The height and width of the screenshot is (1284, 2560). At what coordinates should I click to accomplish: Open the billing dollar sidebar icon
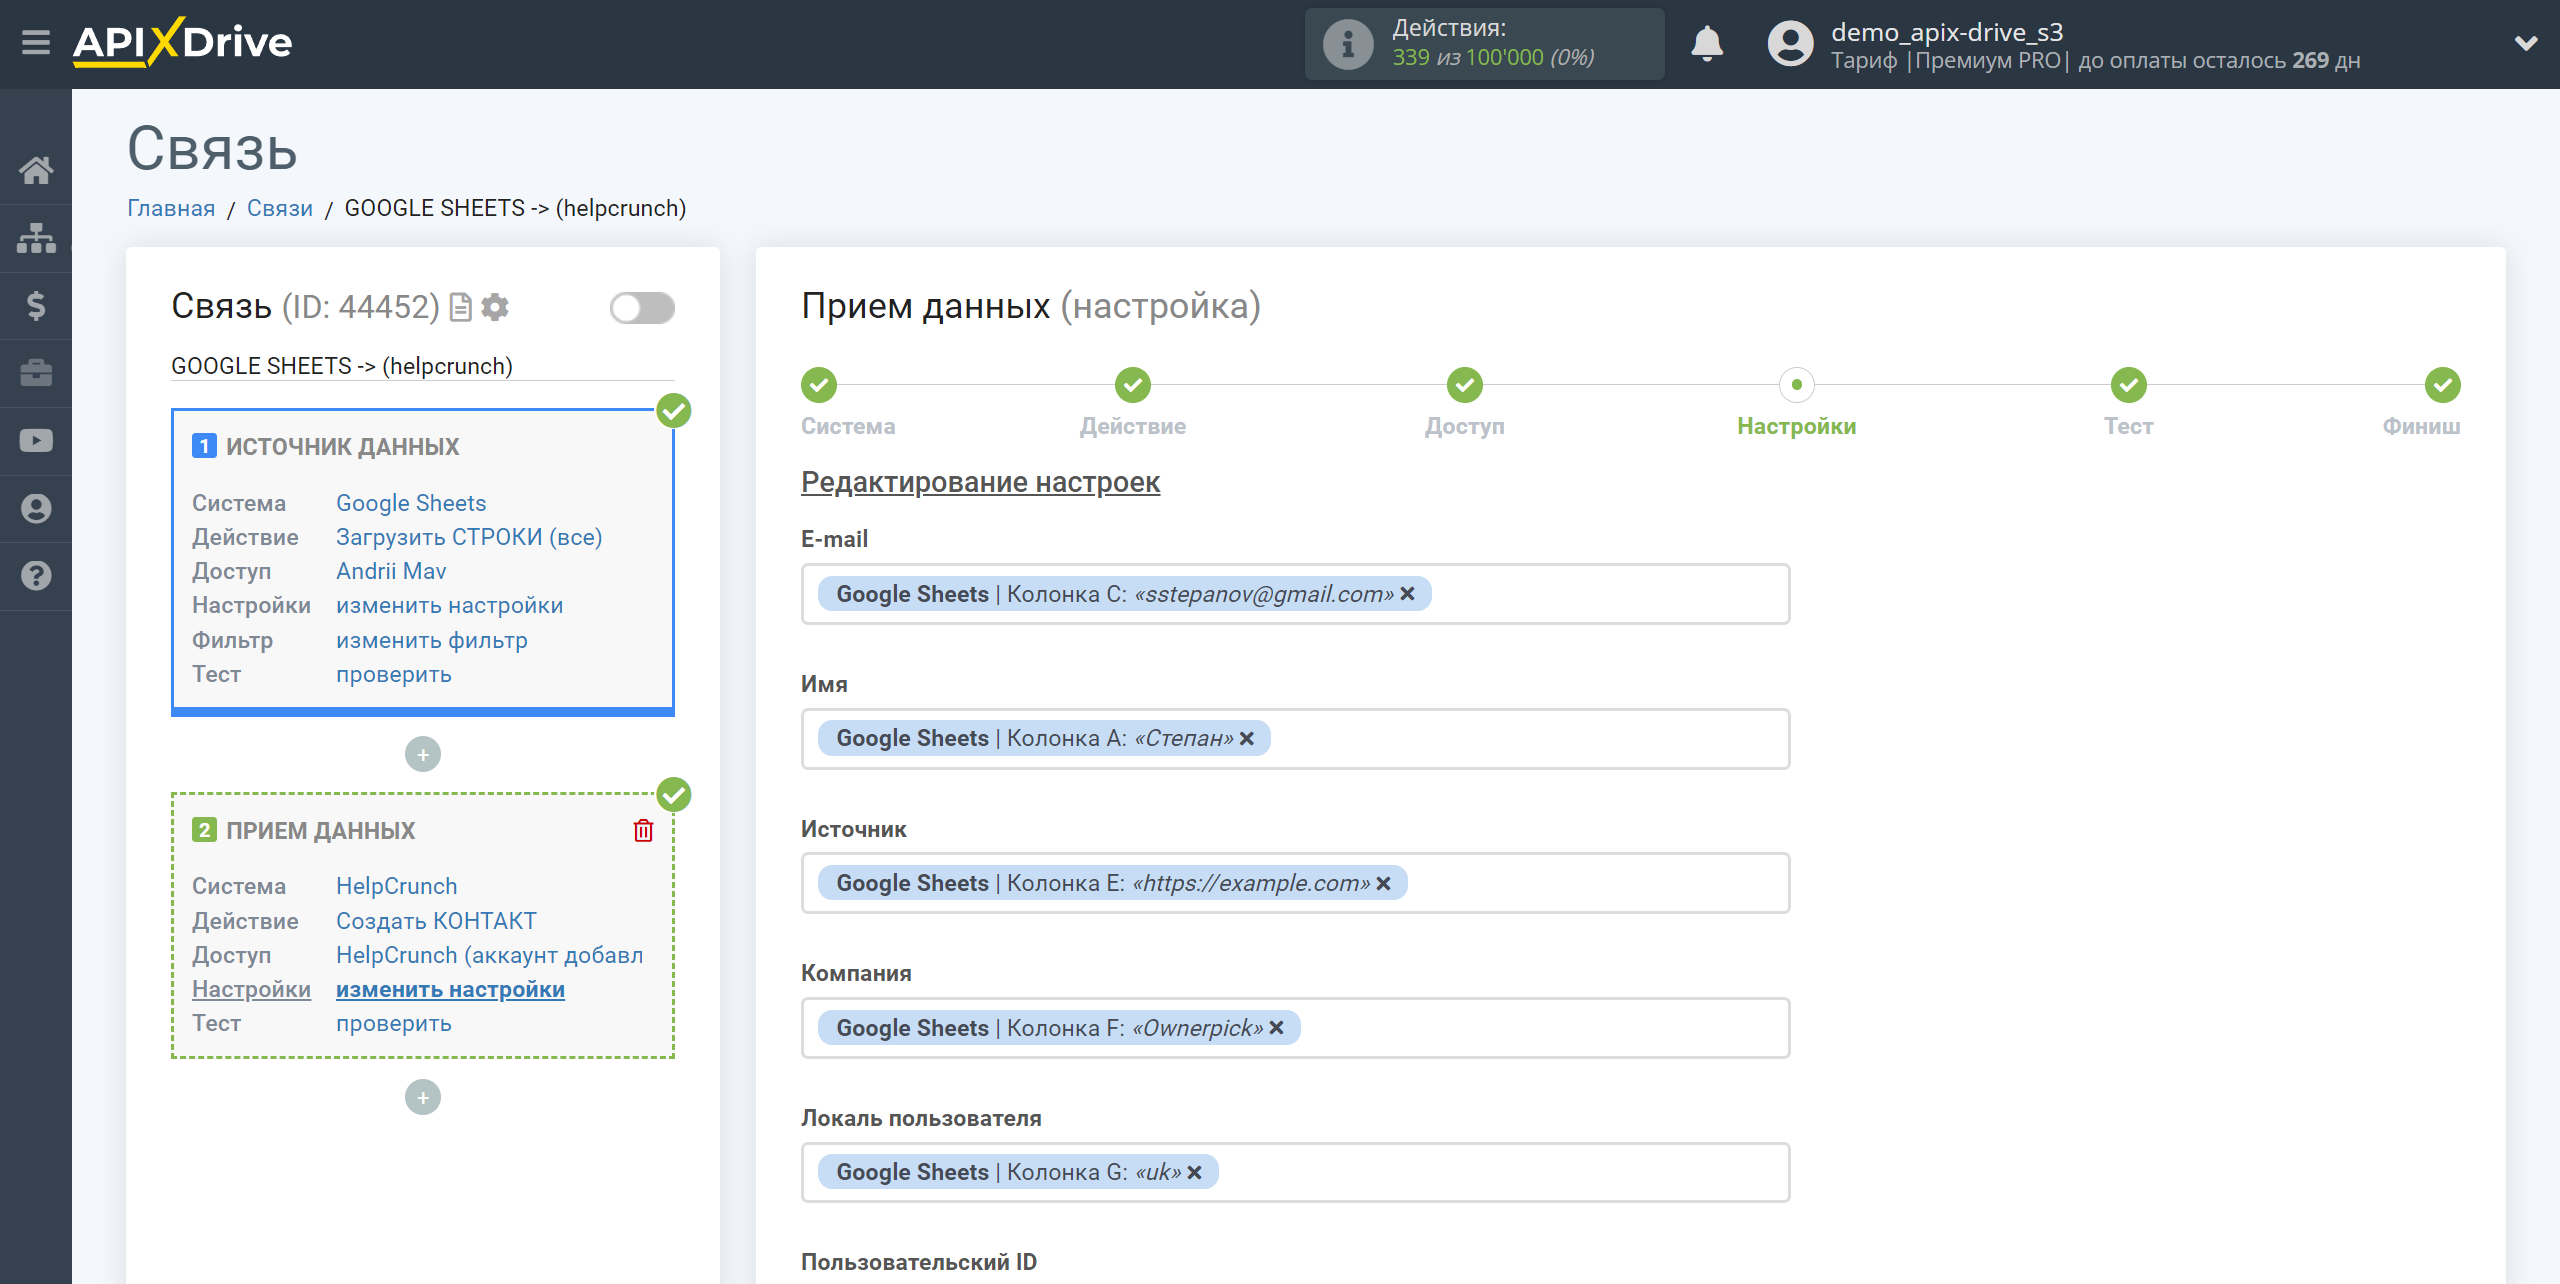pyautogui.click(x=36, y=305)
